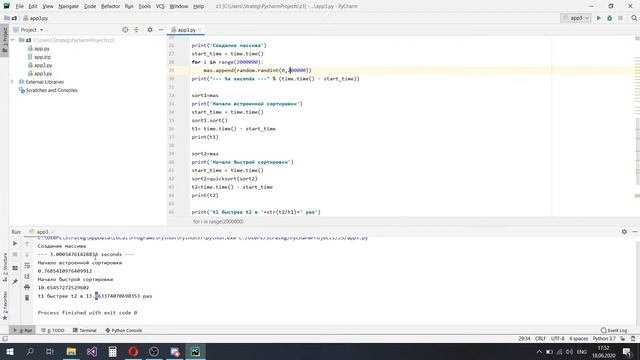Toggle the Project side tool window button
The width and height of the screenshot is (640, 360).
(x=4, y=39)
